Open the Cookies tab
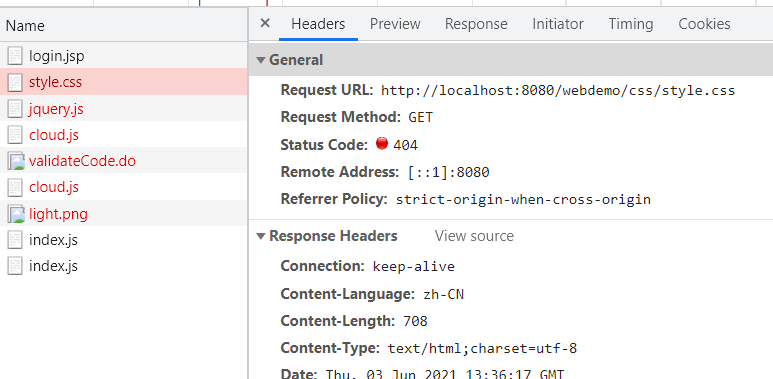Screen dimensions: 773x379 point(704,24)
